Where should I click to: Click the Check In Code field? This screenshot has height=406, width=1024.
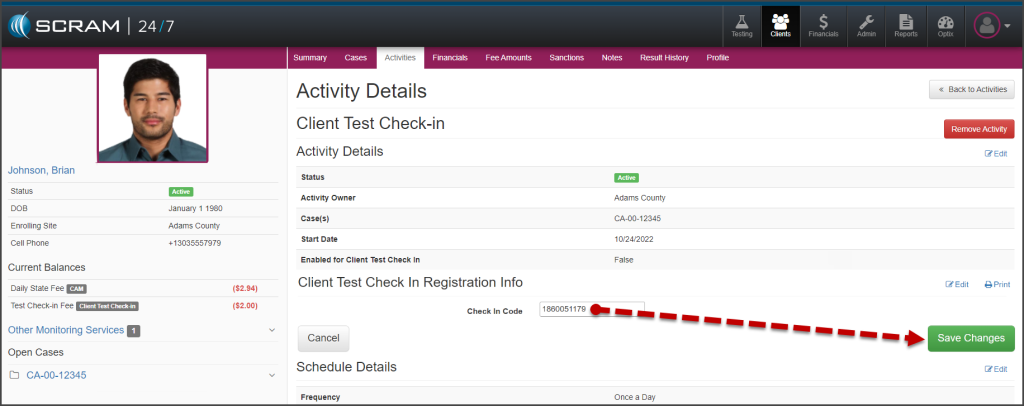[592, 311]
